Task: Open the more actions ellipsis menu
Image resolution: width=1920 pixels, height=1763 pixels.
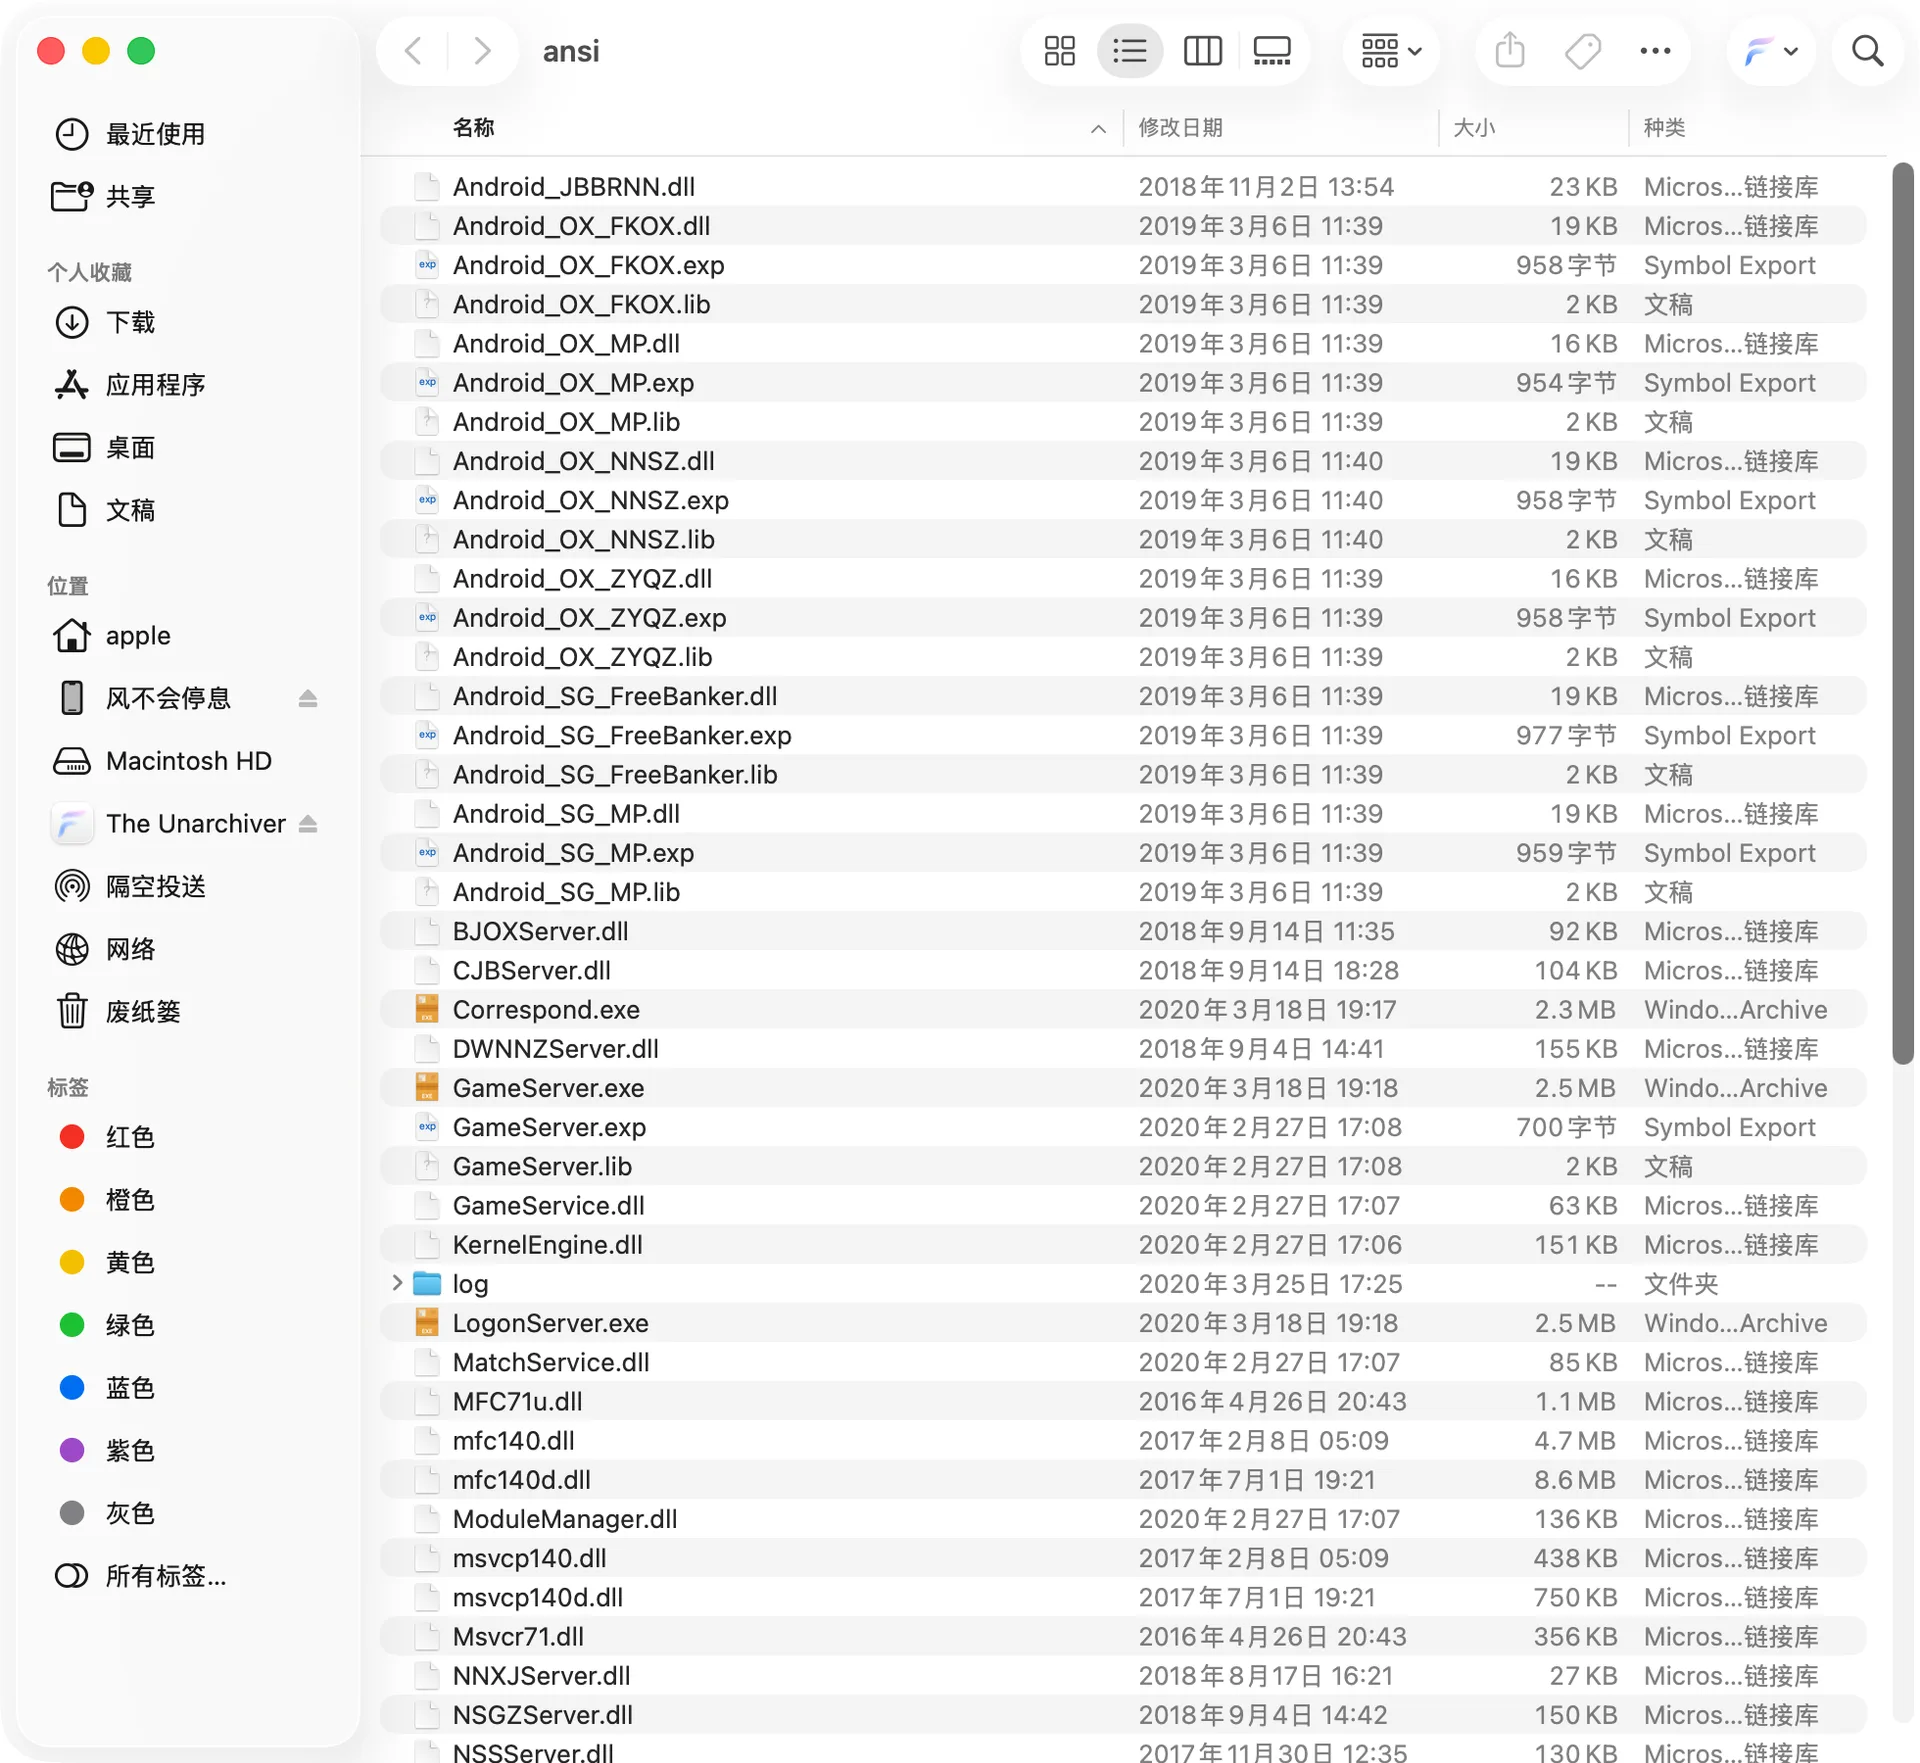Action: tap(1655, 51)
